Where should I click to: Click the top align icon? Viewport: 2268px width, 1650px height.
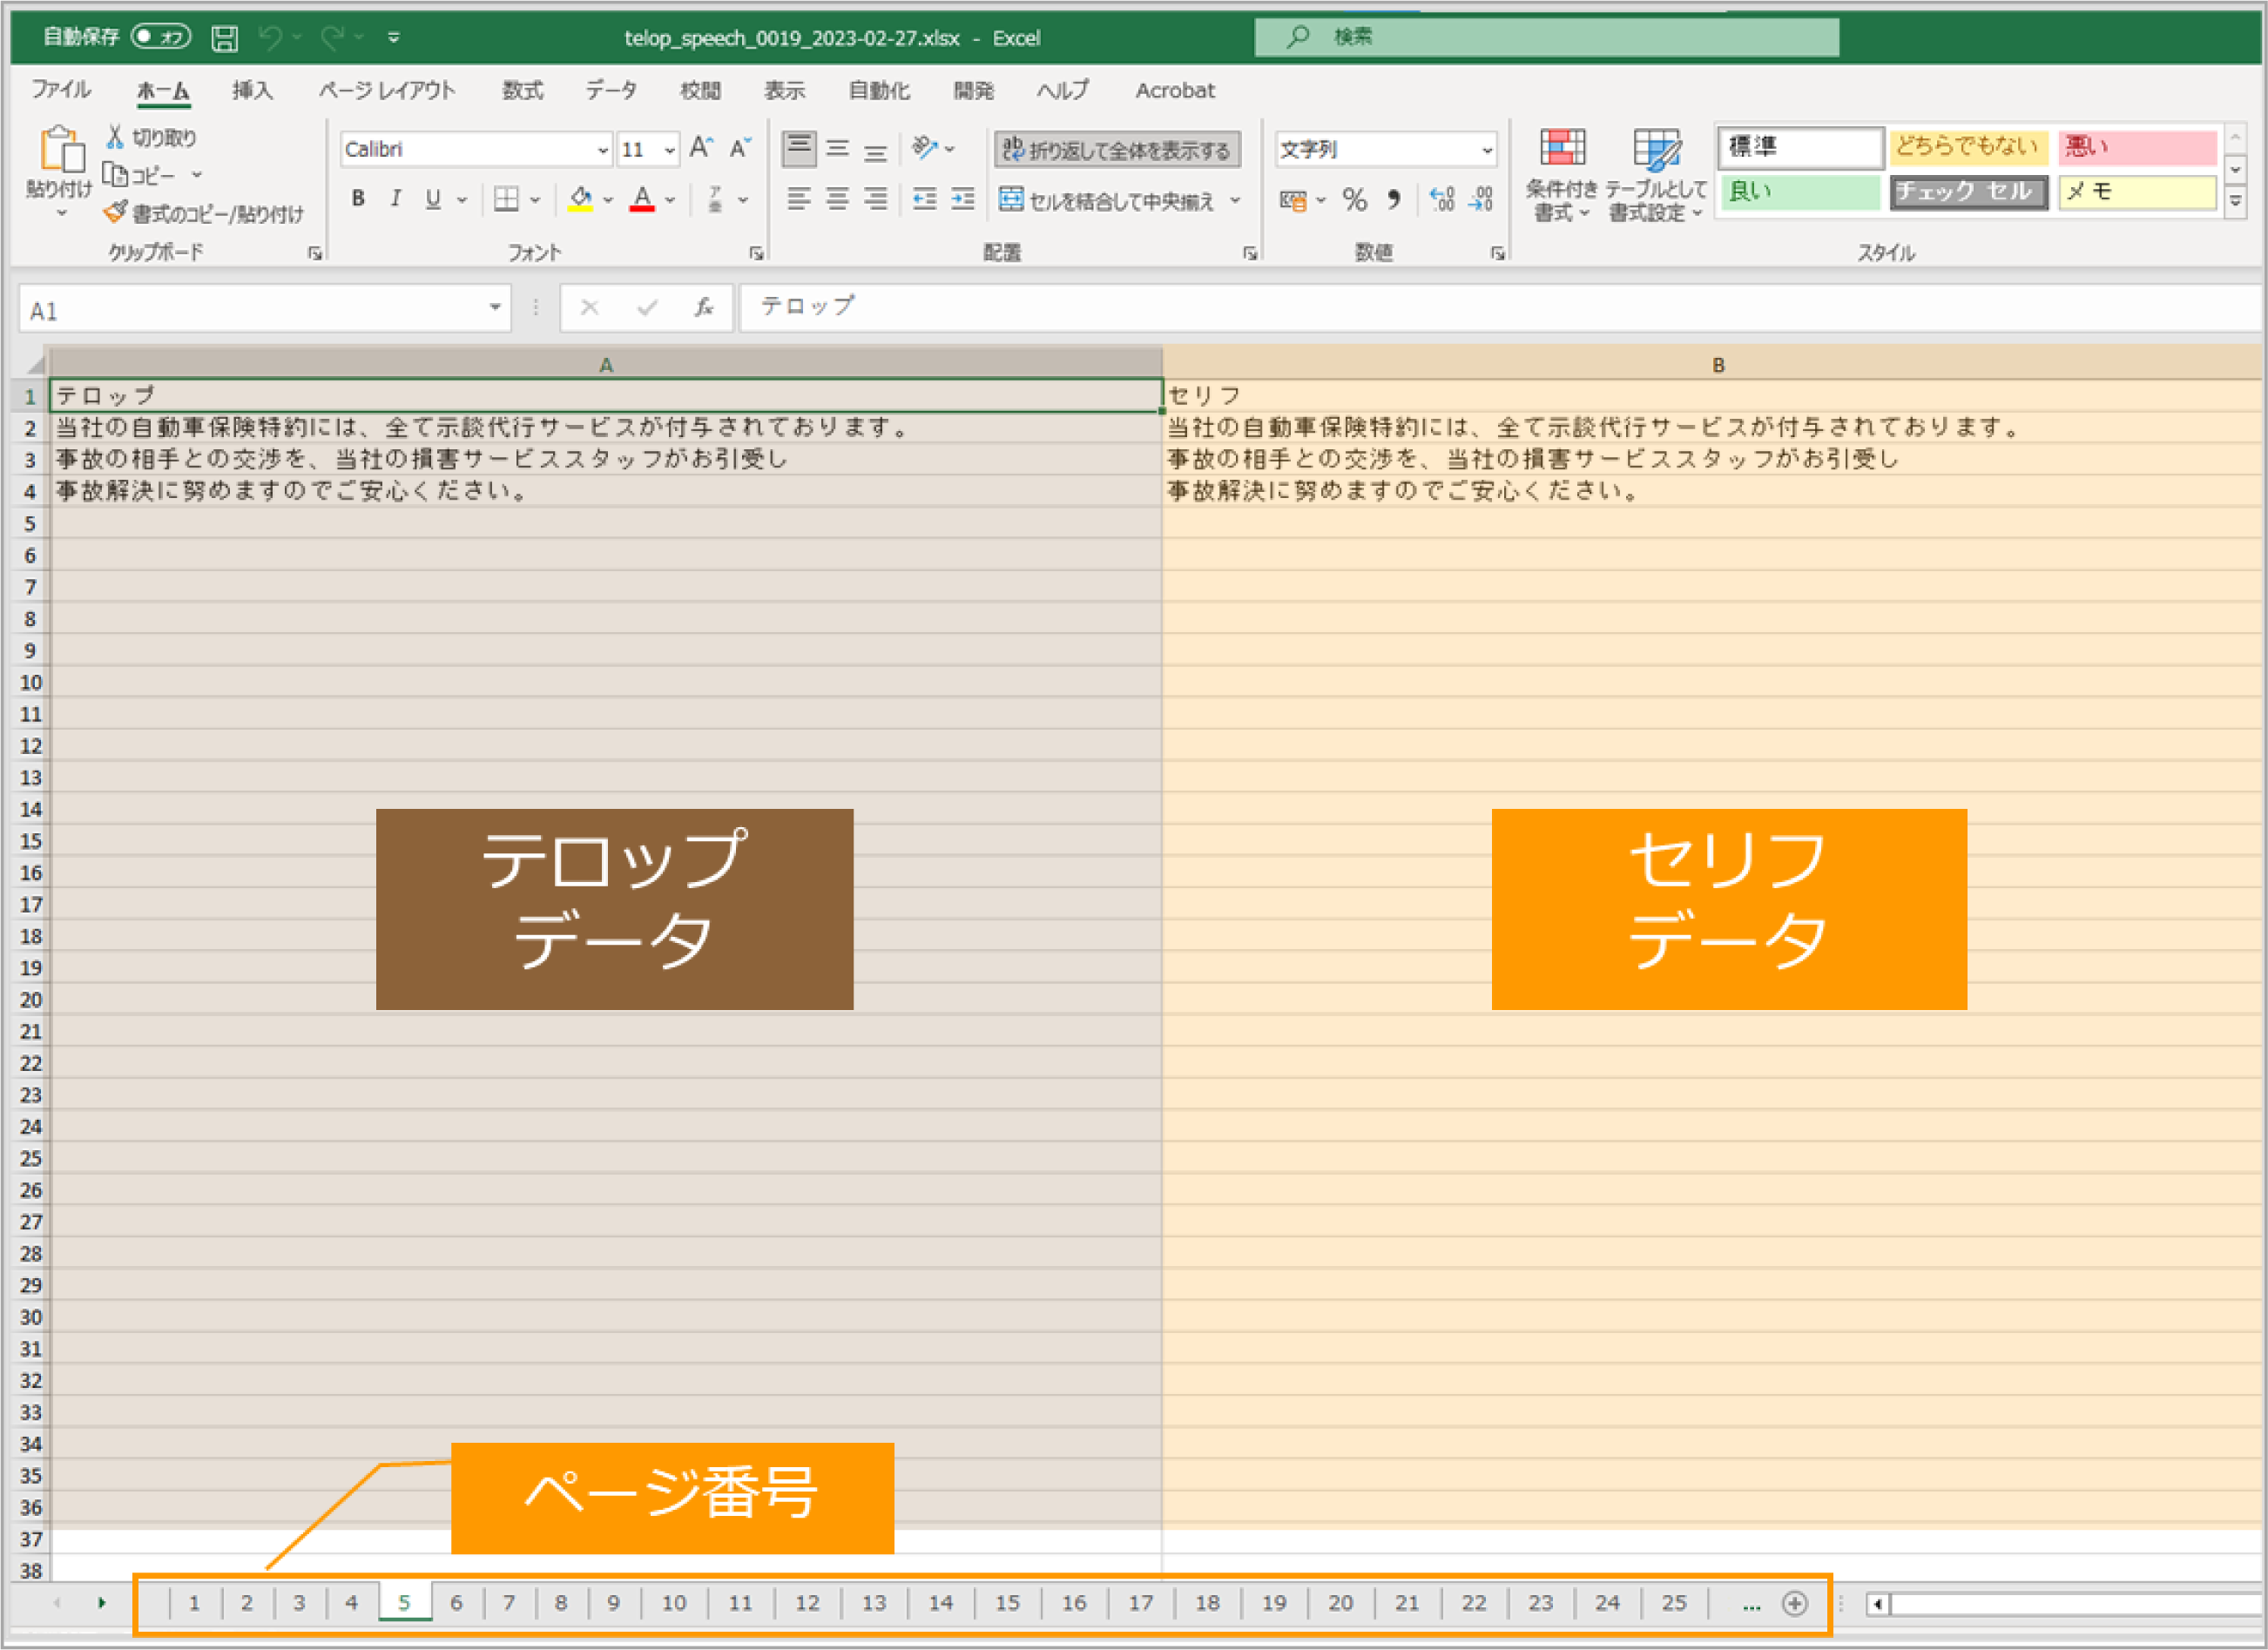click(799, 148)
